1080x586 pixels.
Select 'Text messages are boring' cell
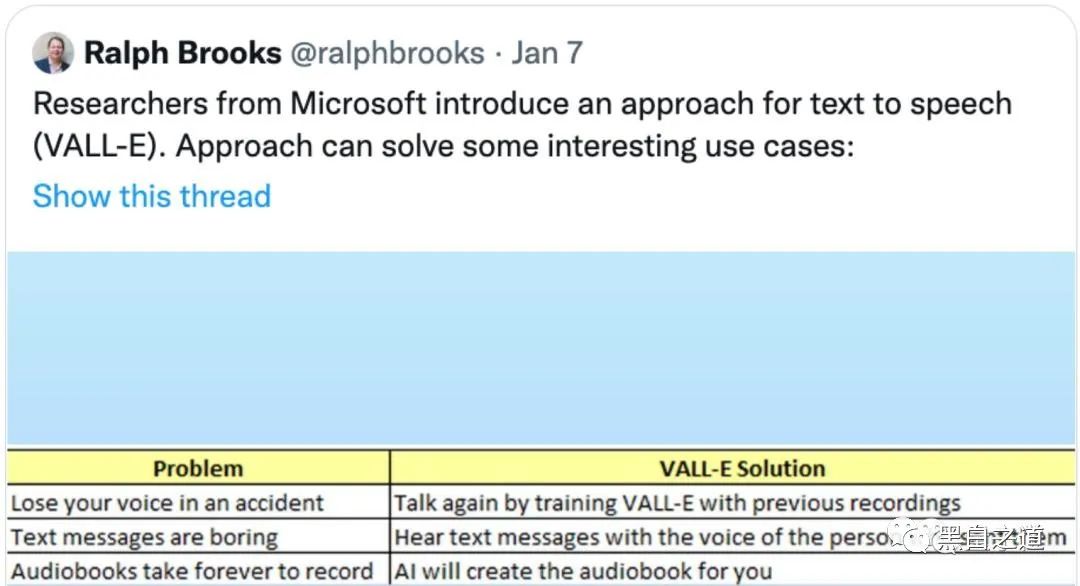click(x=198, y=537)
